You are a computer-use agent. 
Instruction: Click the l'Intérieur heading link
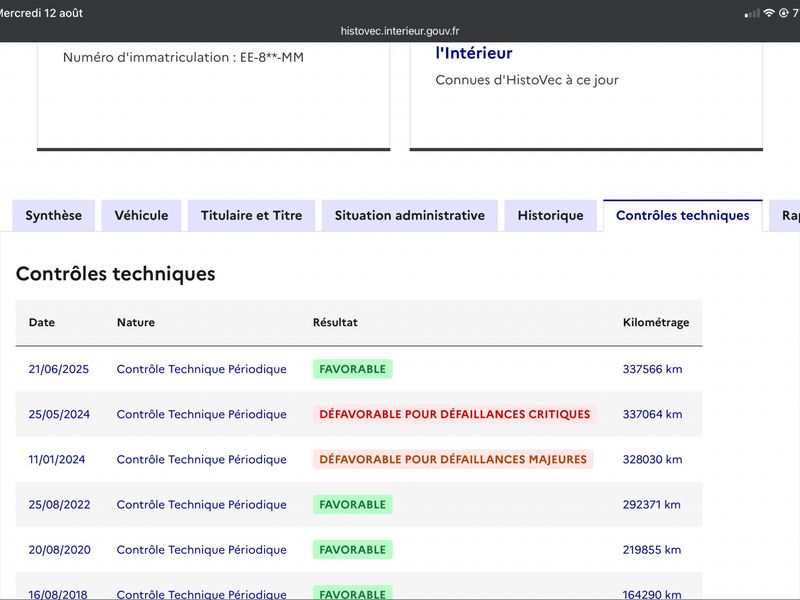[473, 53]
